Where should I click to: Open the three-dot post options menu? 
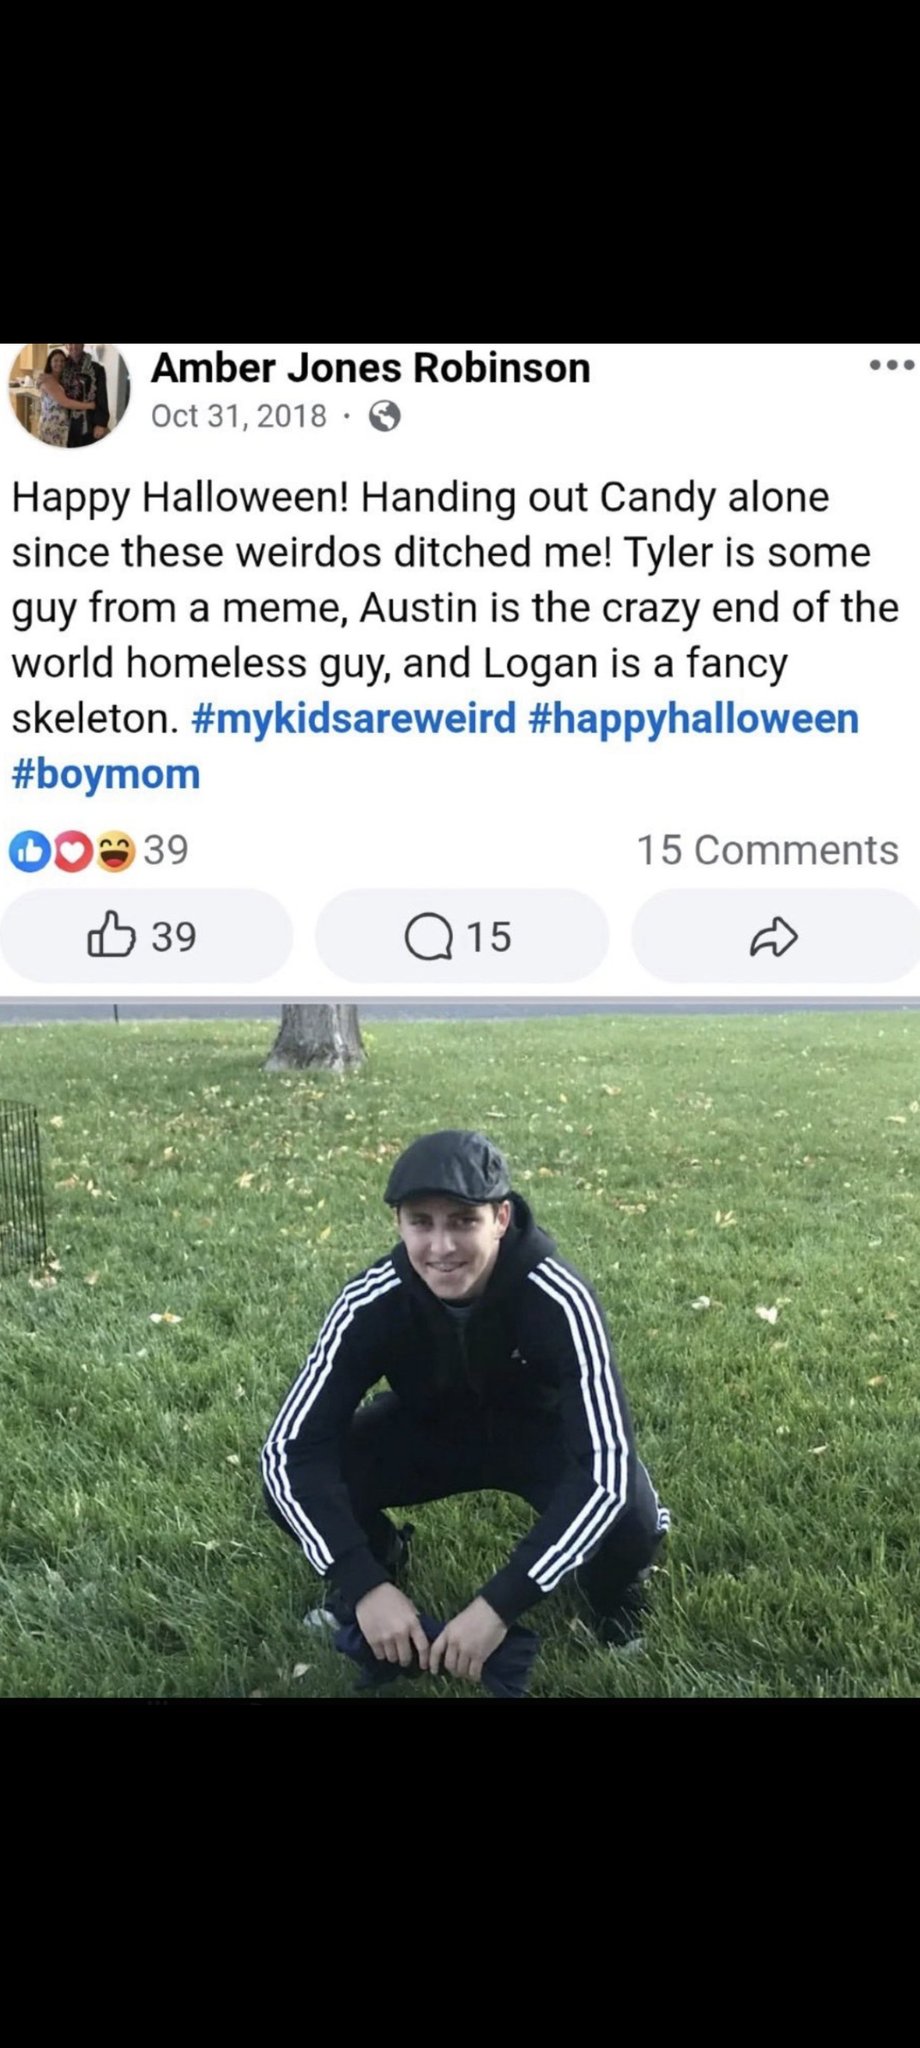891,365
